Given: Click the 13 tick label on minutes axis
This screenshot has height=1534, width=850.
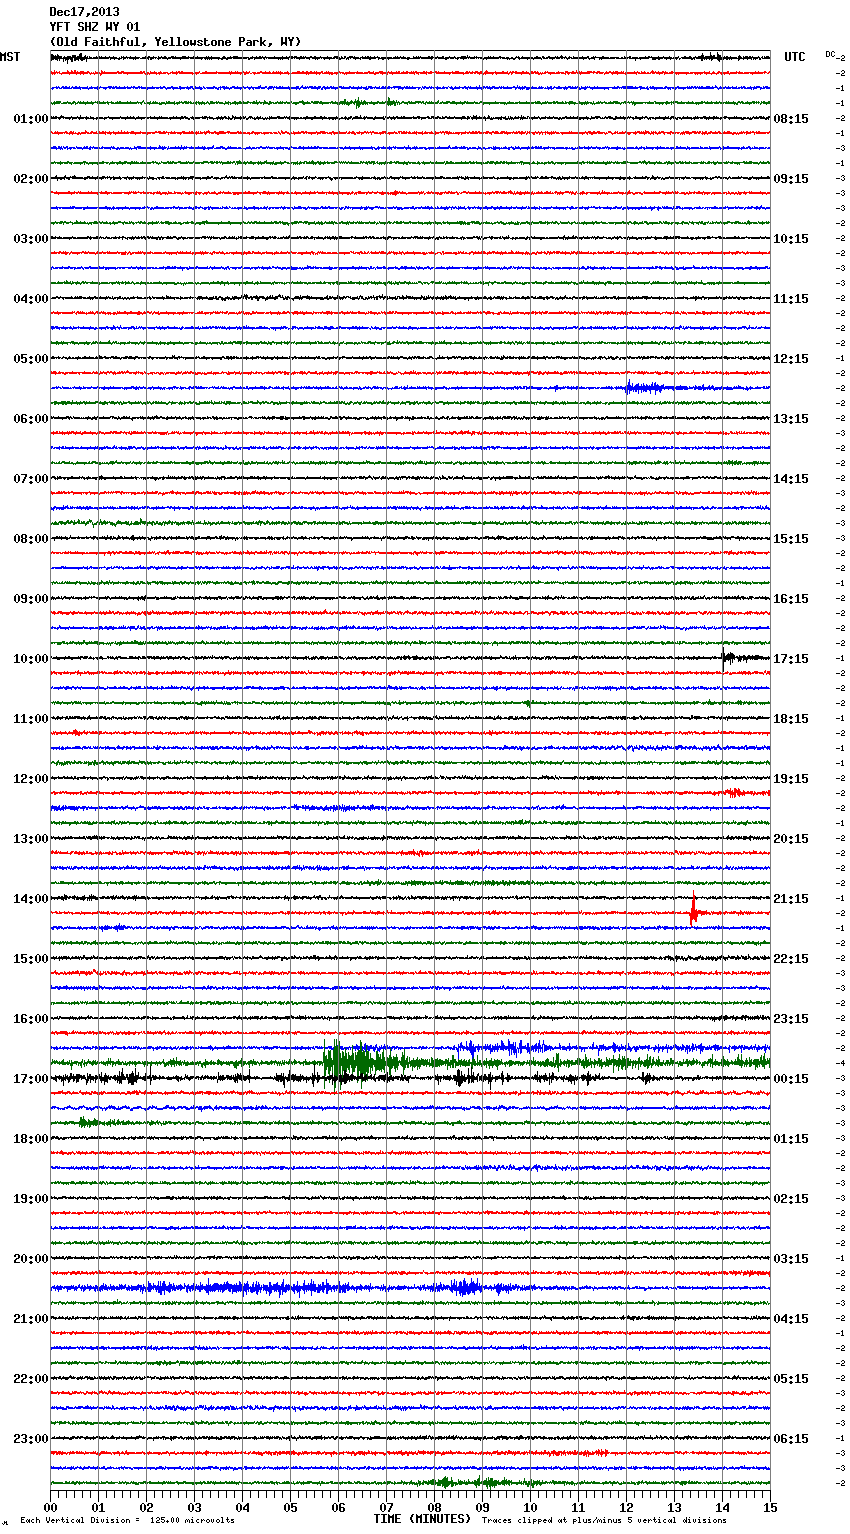Looking at the screenshot, I should click(x=674, y=1507).
